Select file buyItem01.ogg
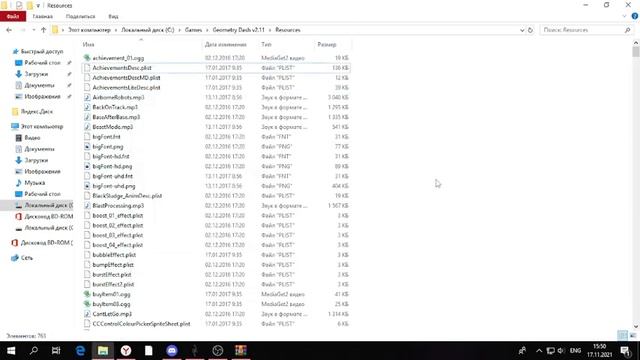 (111, 294)
